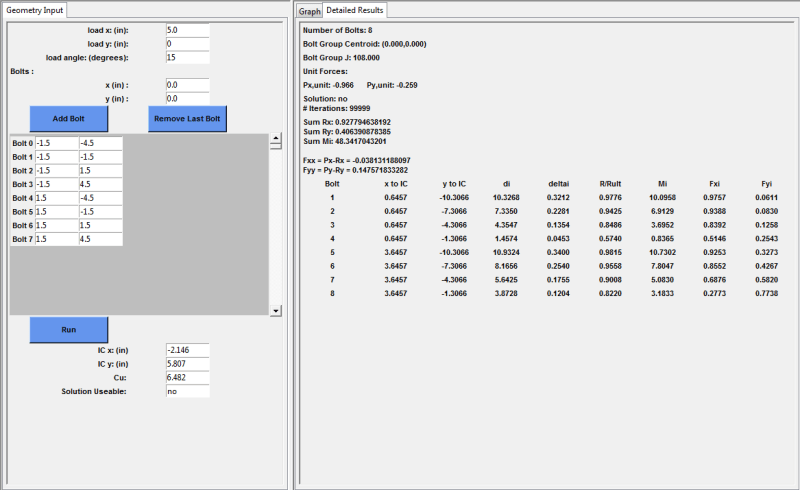Click the load y input field

coord(187,44)
